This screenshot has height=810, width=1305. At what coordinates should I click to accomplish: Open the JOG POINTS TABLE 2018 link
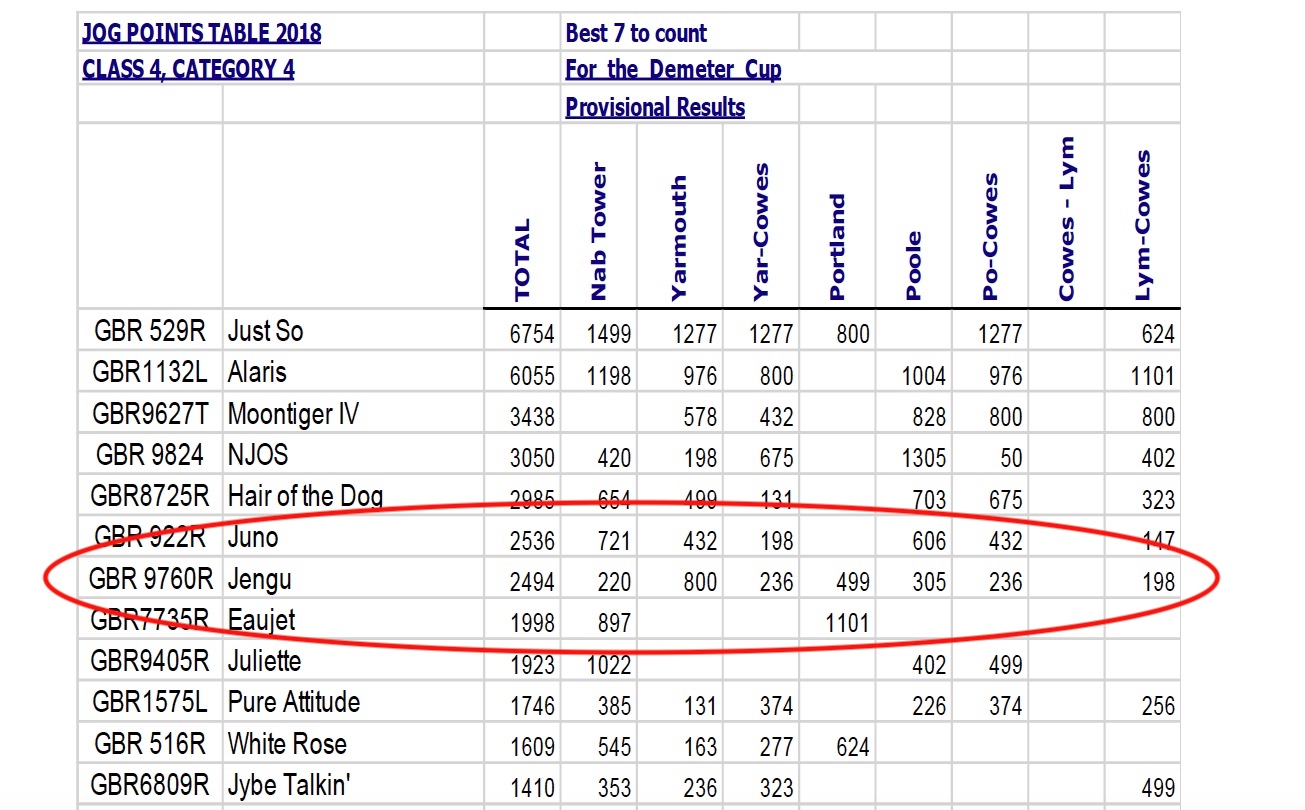click(201, 33)
